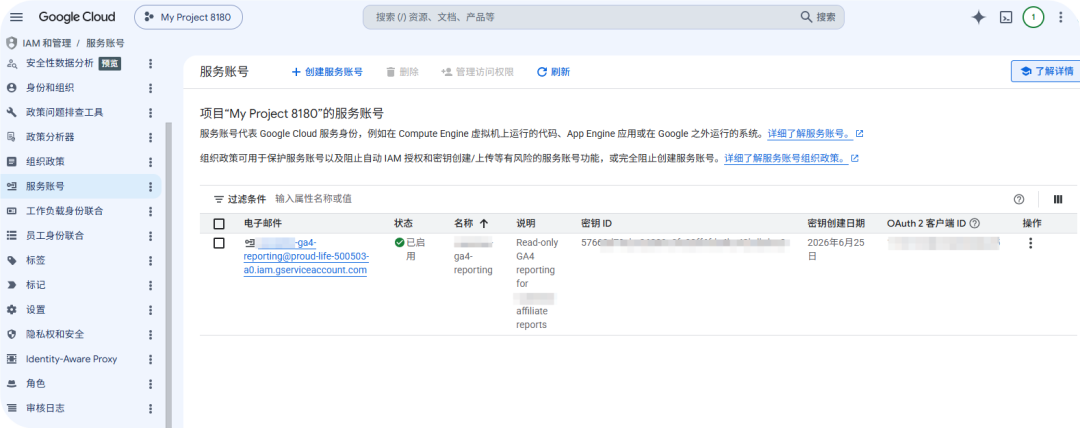Click pin dots beside 身份和组织

coord(151,88)
